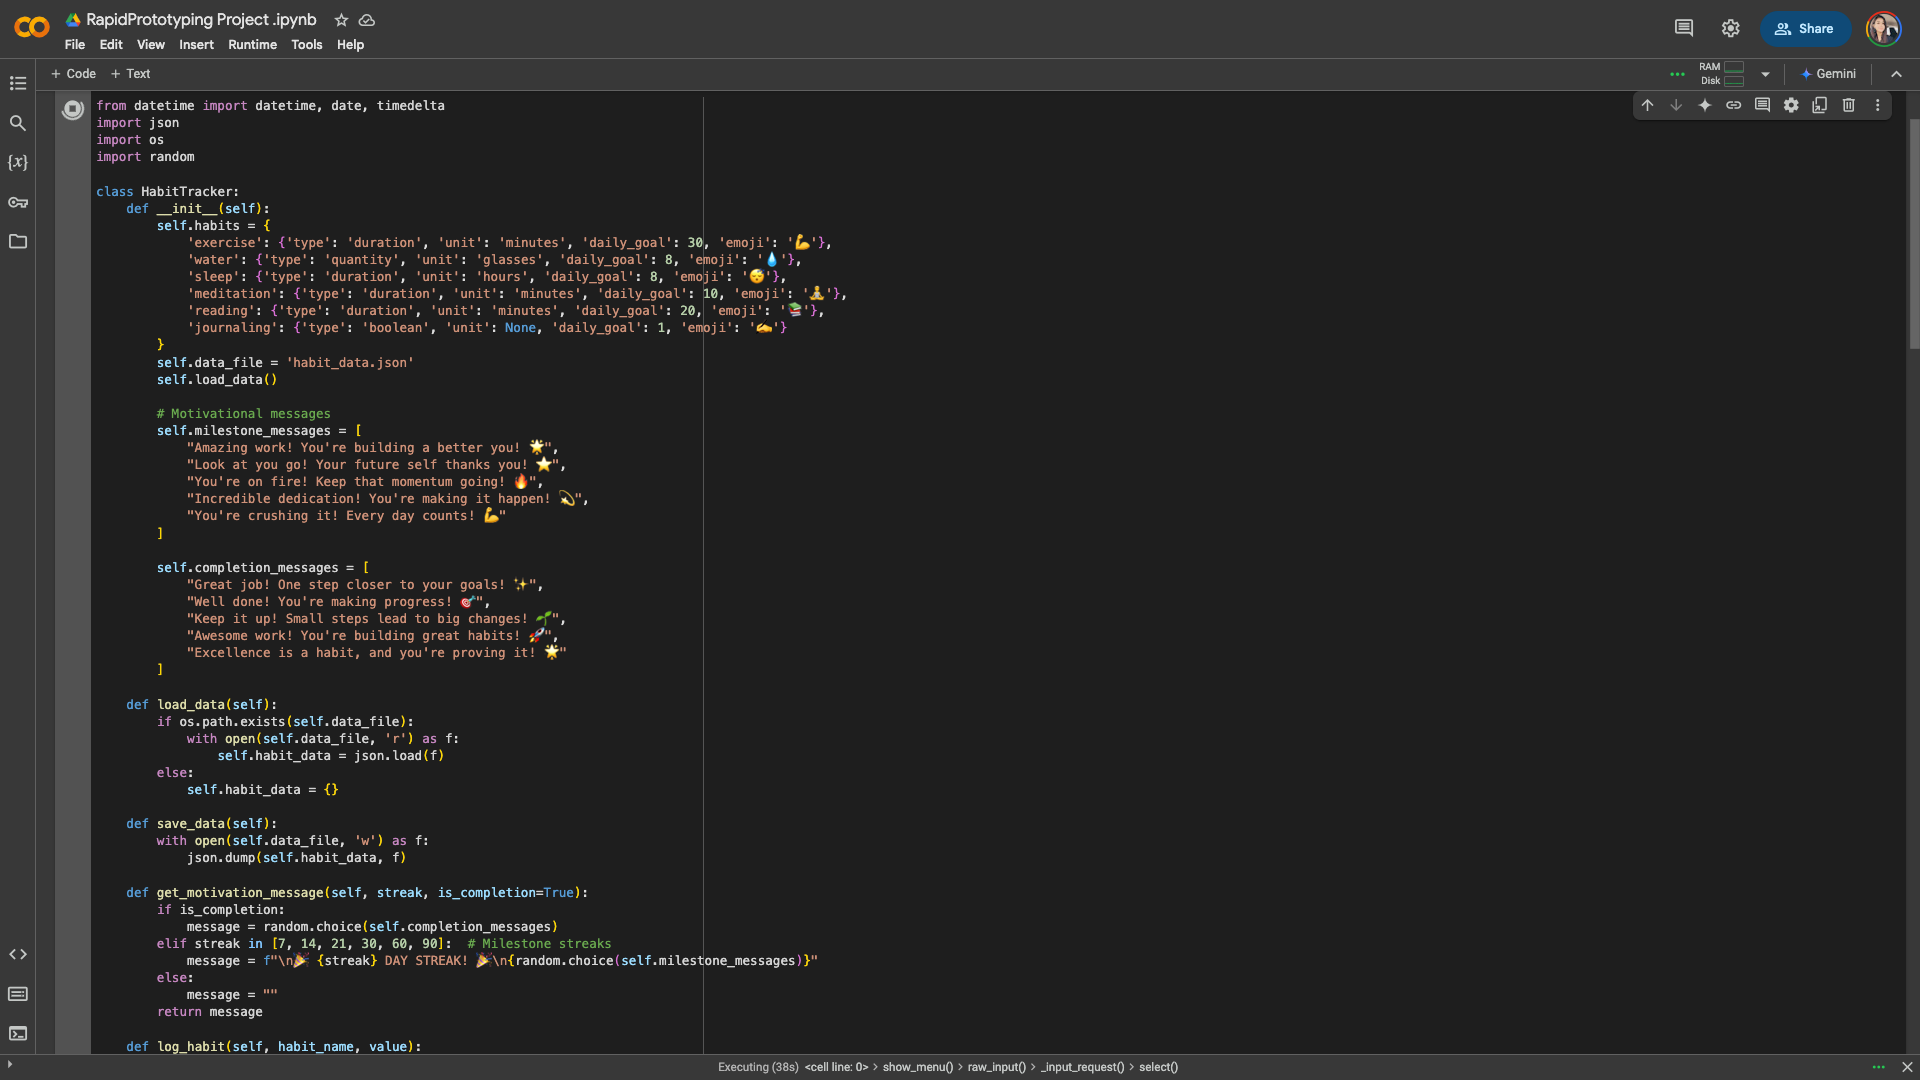Click green dots in the status bar
Viewport: 1920px width, 1080px height.
(x=1878, y=1067)
